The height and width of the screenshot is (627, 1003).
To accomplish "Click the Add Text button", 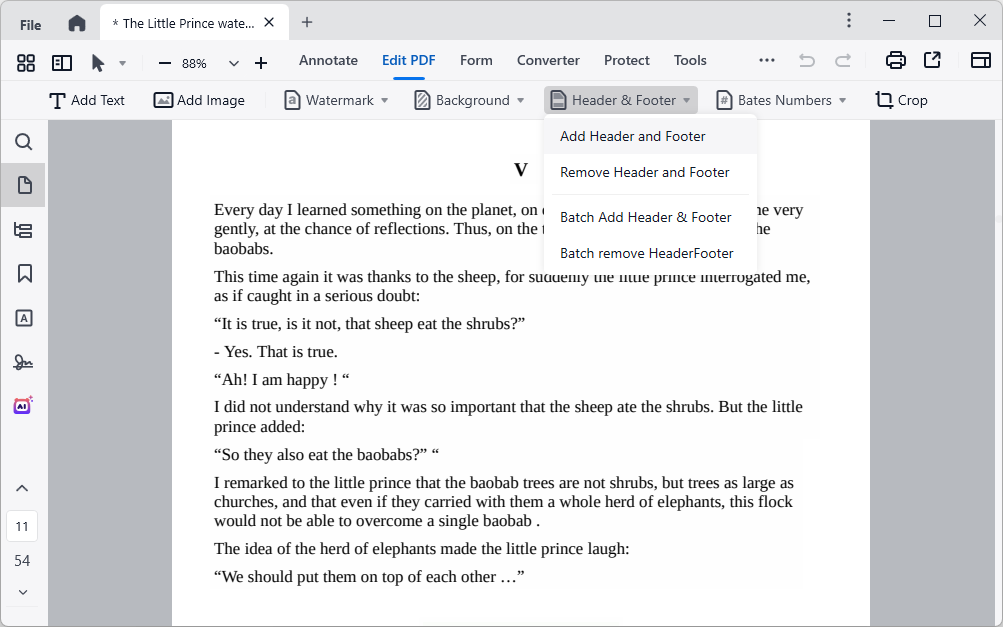I will click(x=87, y=100).
